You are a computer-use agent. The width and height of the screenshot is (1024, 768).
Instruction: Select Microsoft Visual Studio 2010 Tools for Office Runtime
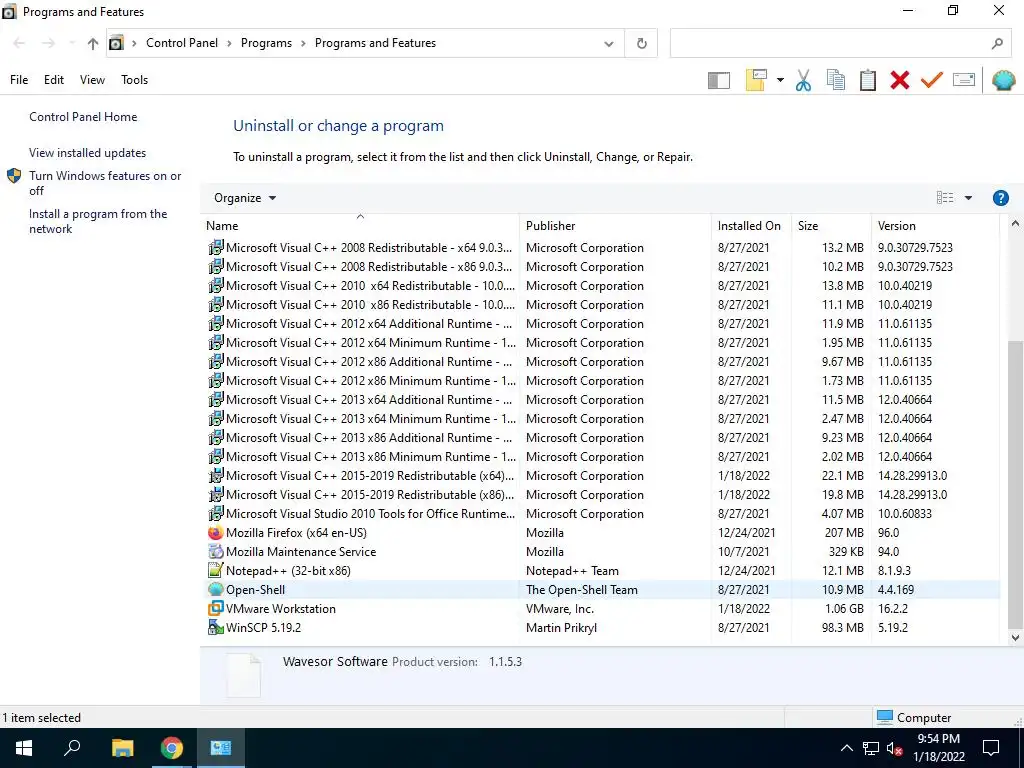pyautogui.click(x=601, y=514)
